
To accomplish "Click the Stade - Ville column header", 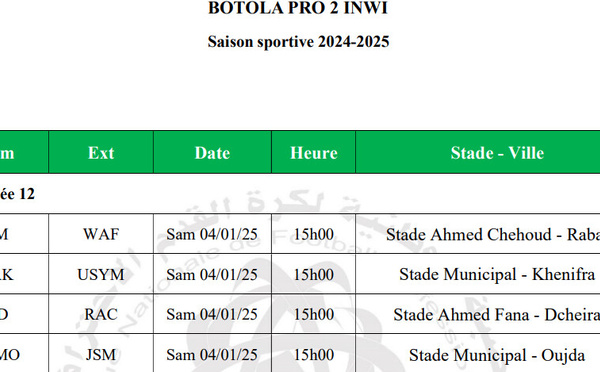I will (x=497, y=152).
